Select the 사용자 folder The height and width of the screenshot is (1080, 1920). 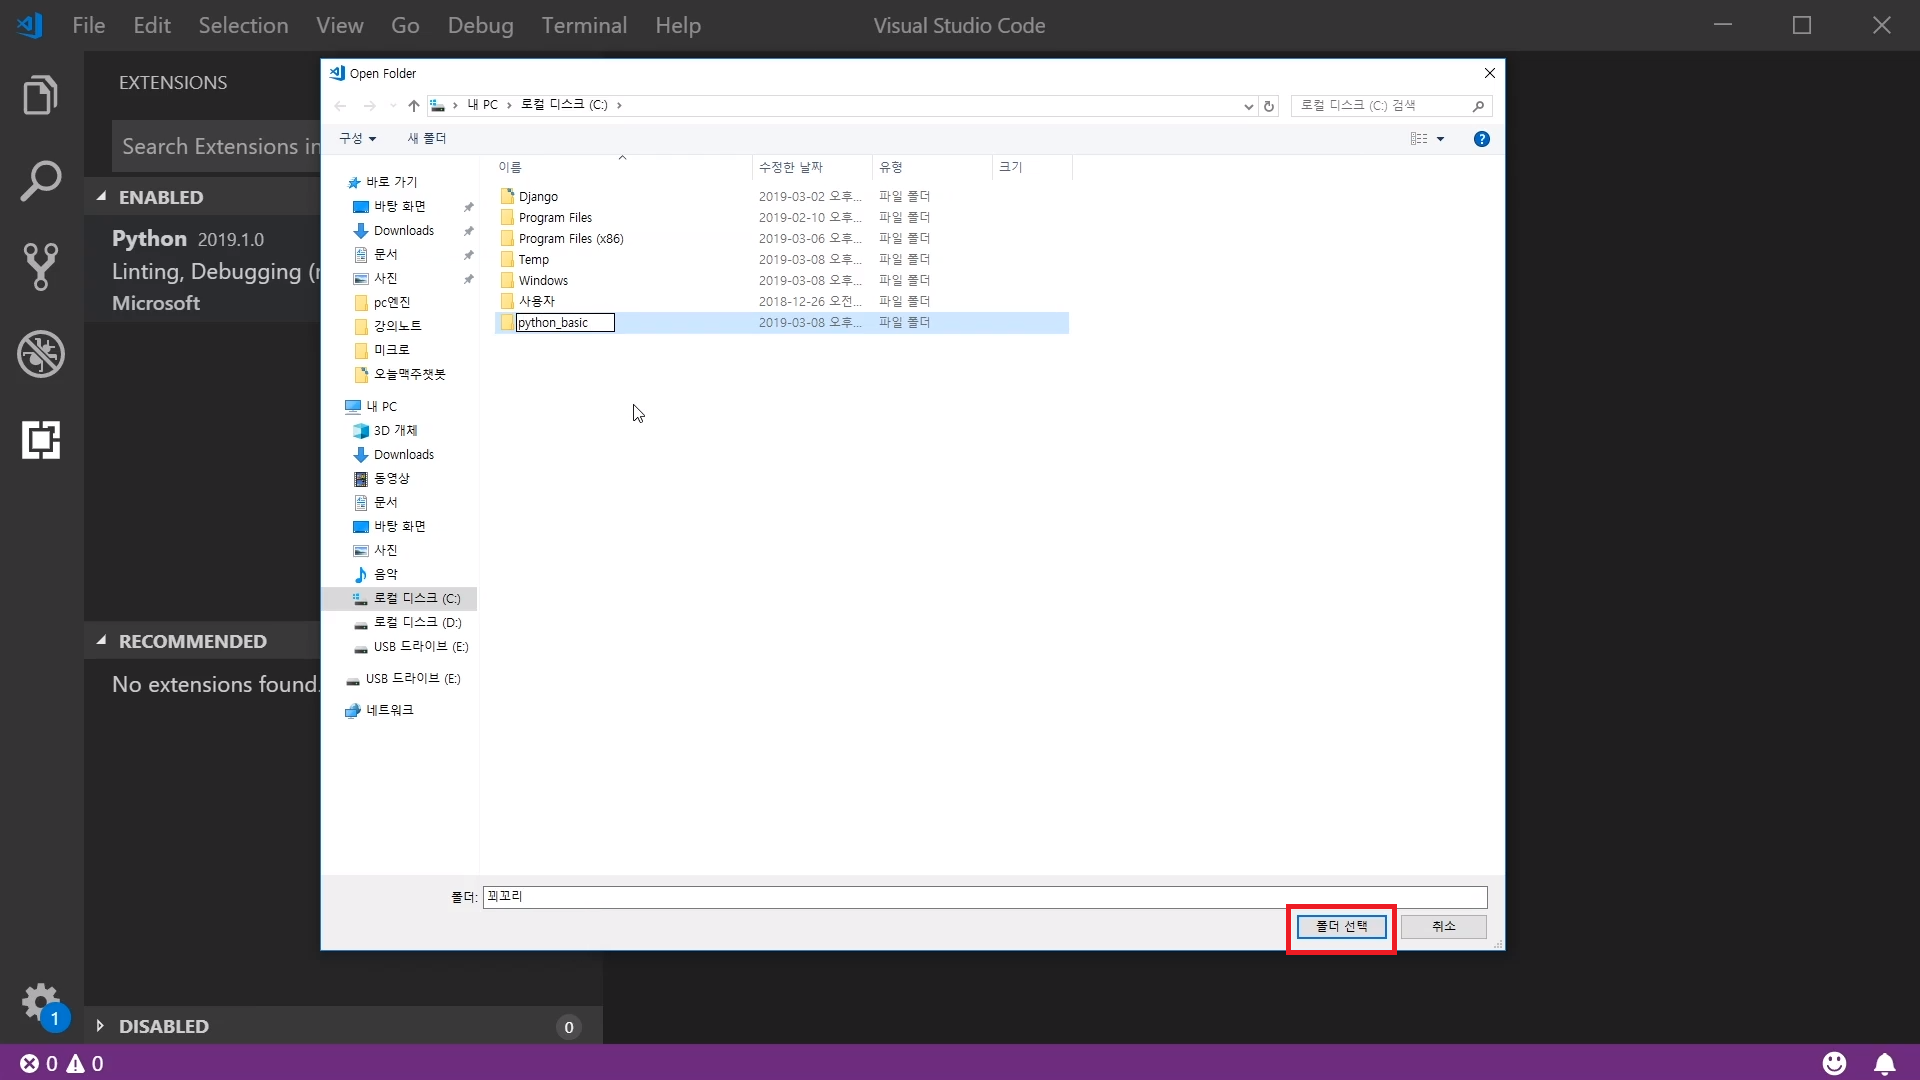point(536,301)
